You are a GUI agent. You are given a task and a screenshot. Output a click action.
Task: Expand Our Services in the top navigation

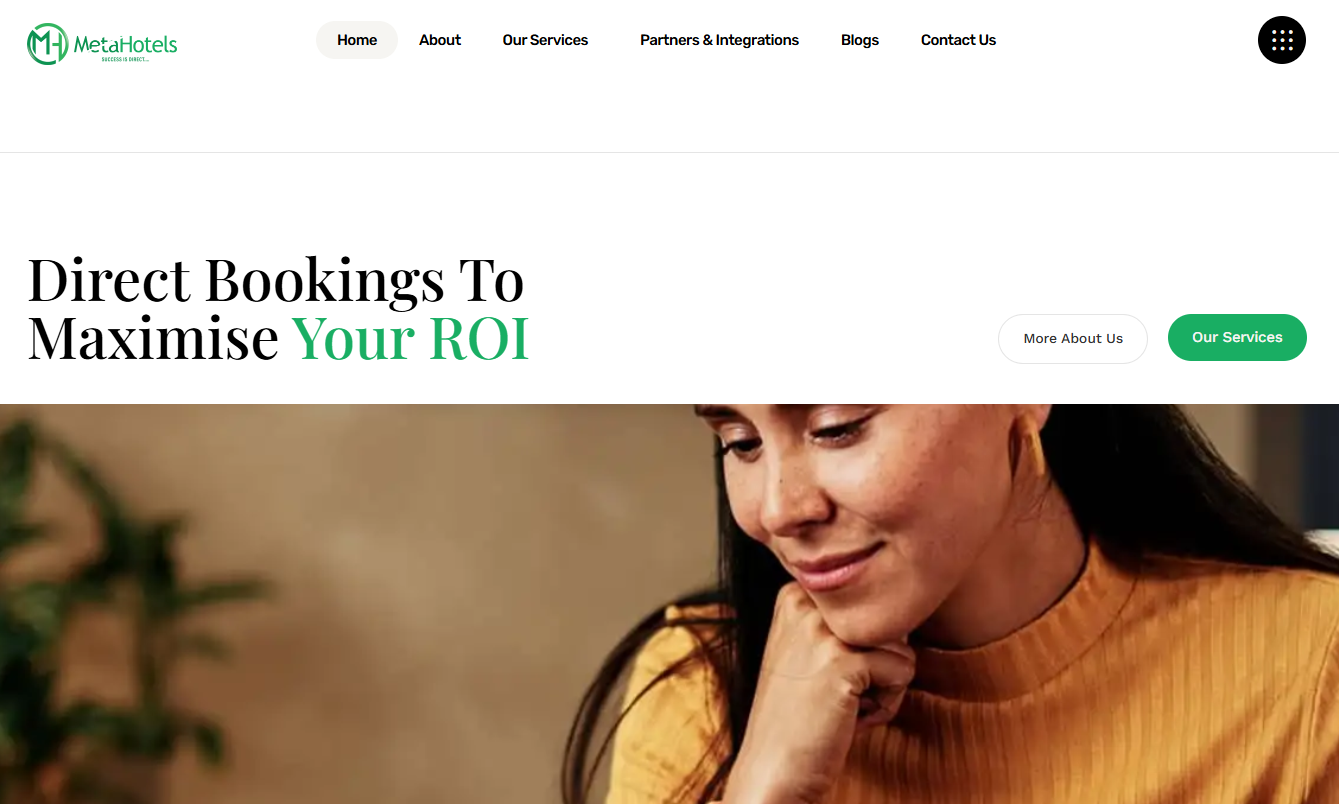(545, 40)
